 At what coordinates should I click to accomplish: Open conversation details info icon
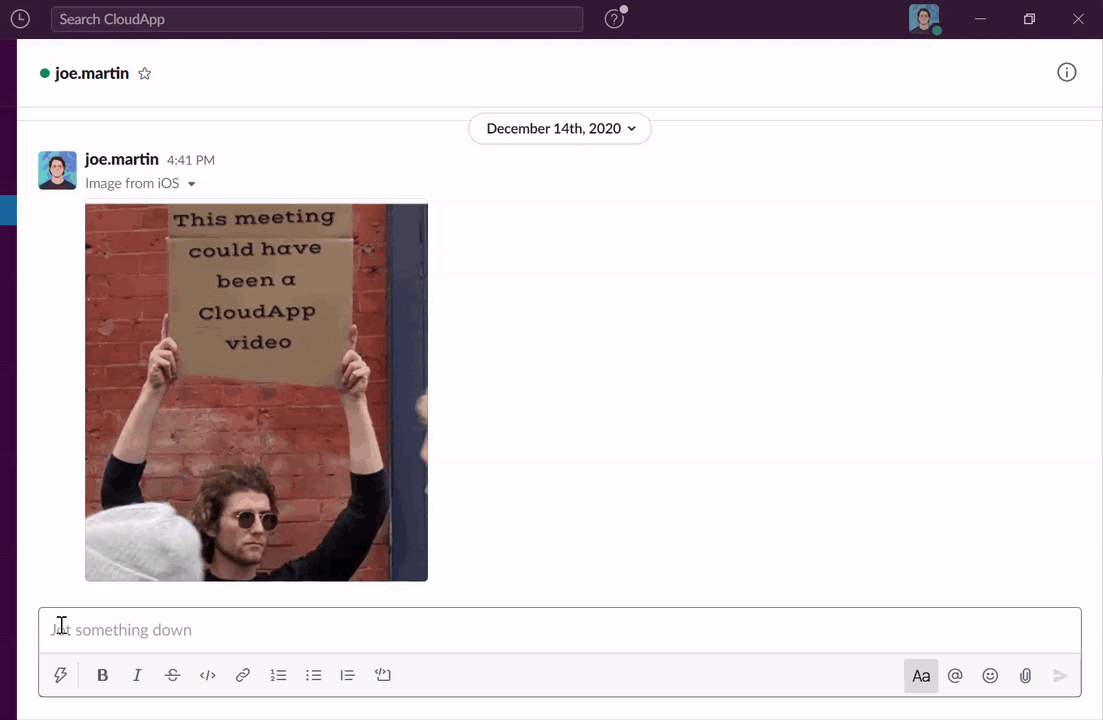pos(1066,72)
